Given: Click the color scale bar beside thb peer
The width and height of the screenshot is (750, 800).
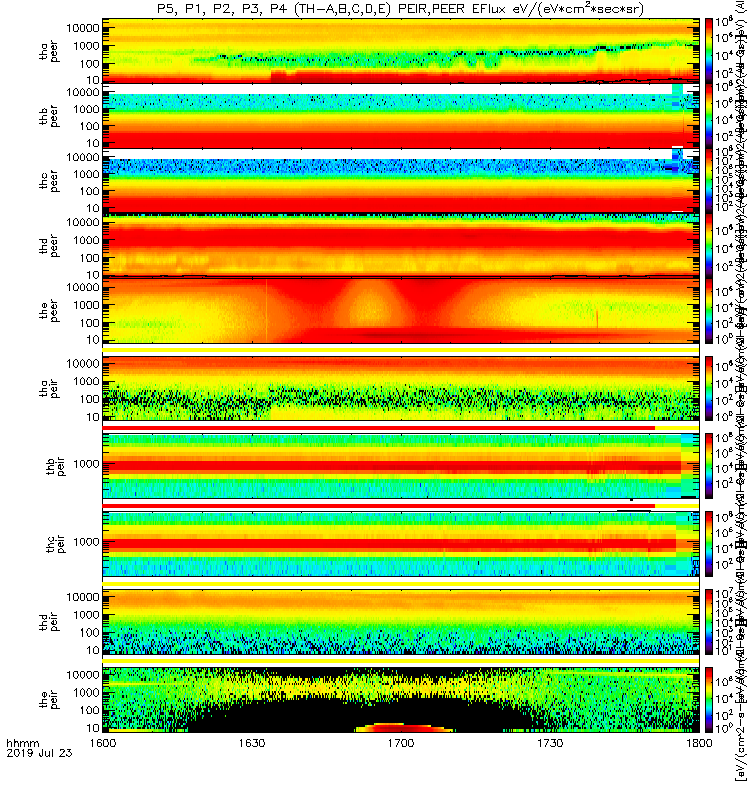Looking at the screenshot, I should [709, 116].
